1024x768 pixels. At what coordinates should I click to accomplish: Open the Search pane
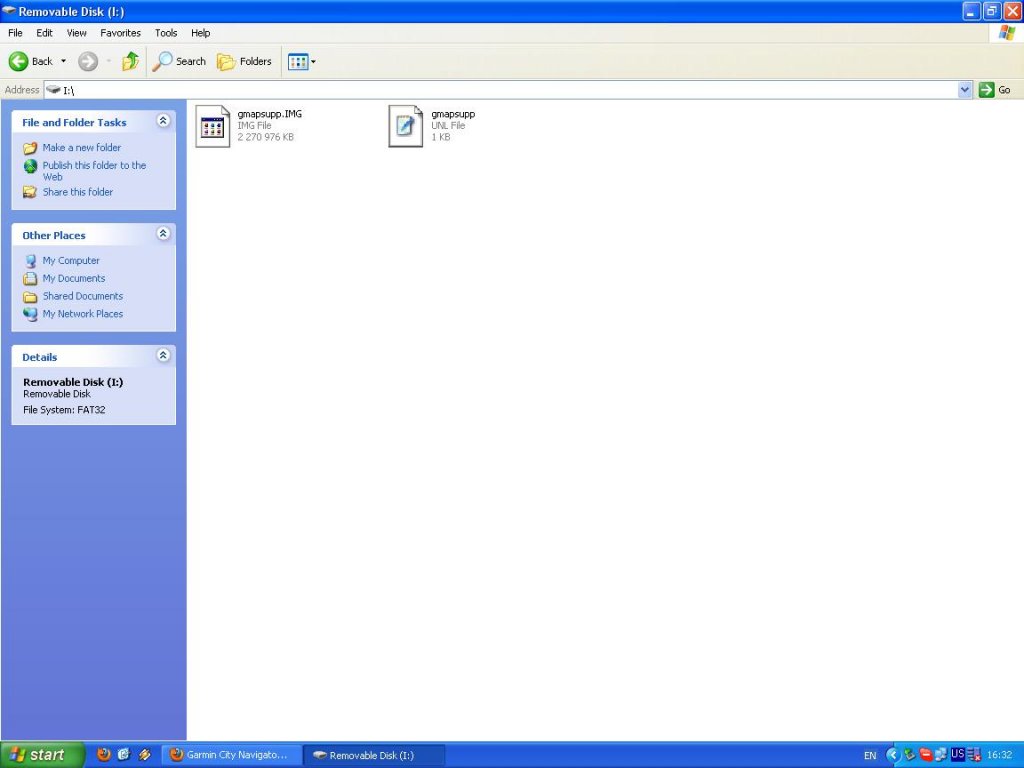point(179,61)
